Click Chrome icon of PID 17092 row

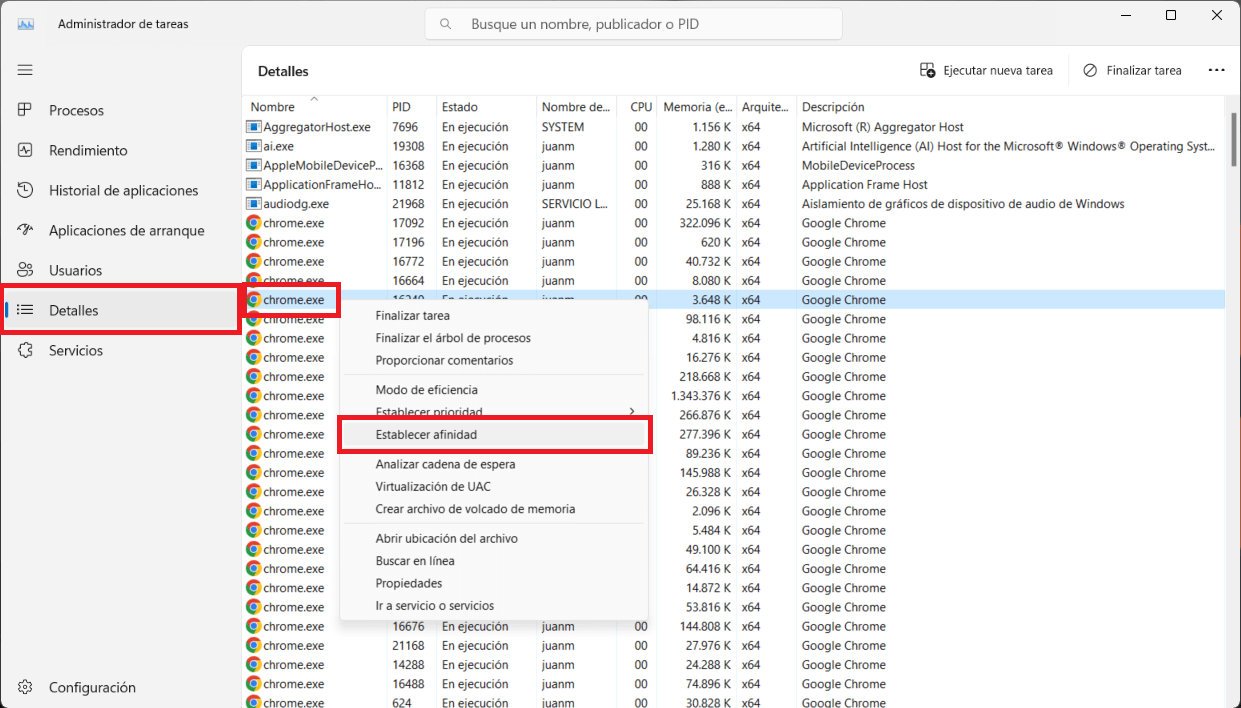(253, 223)
